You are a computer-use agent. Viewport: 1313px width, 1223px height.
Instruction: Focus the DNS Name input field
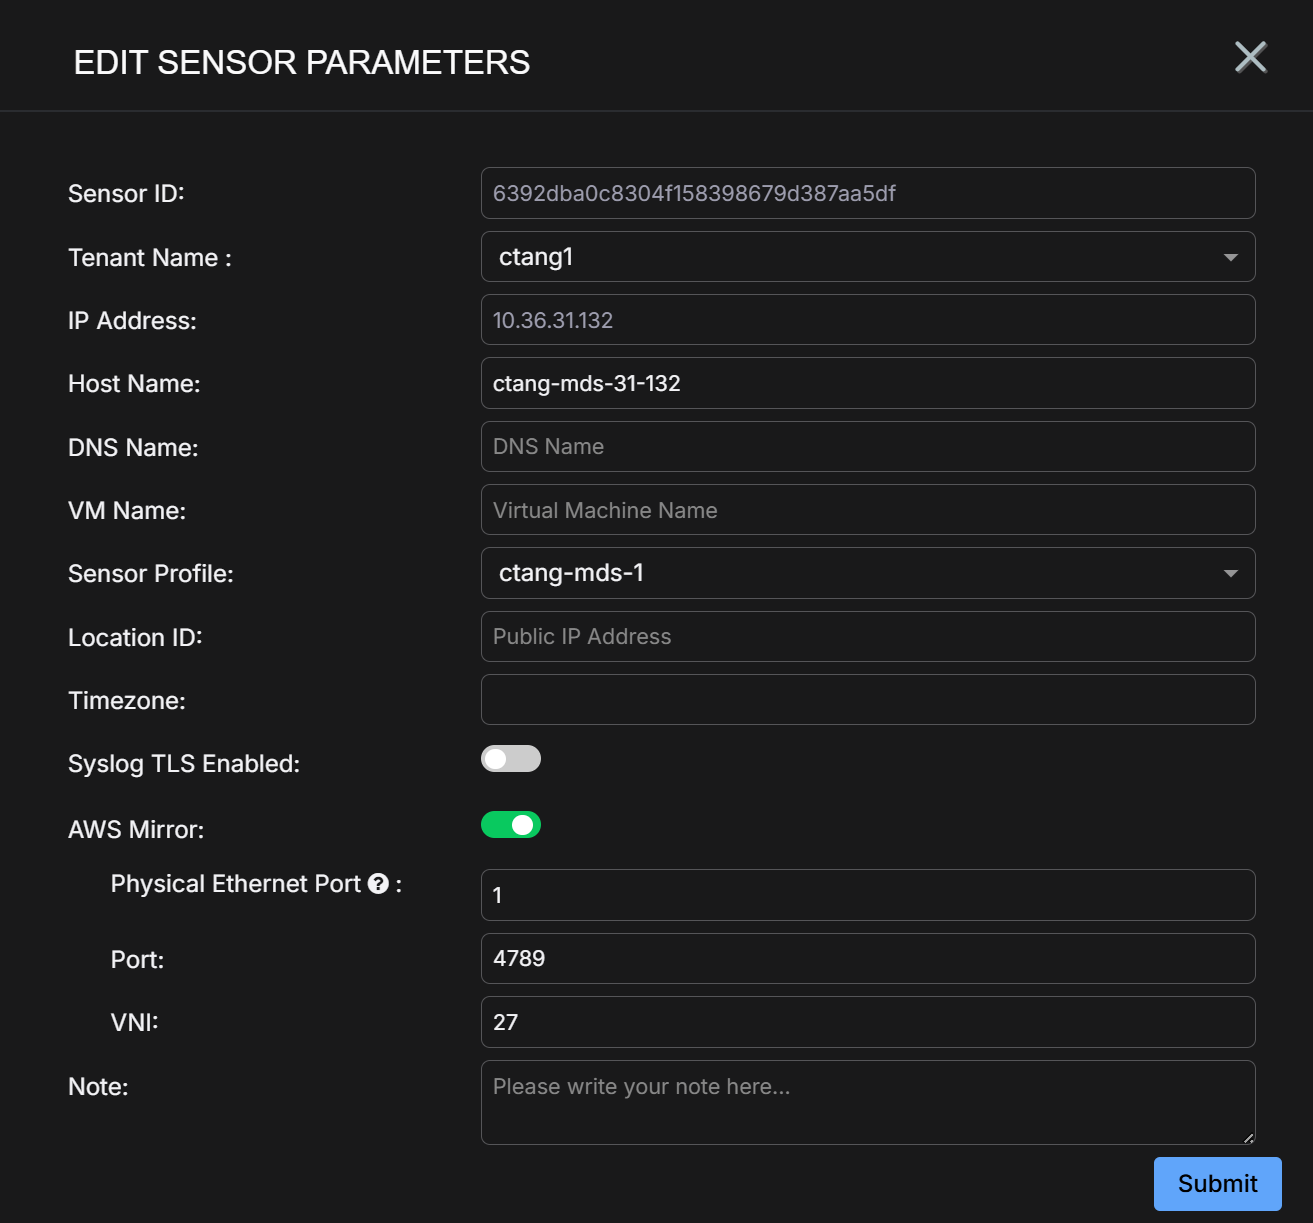click(x=868, y=447)
